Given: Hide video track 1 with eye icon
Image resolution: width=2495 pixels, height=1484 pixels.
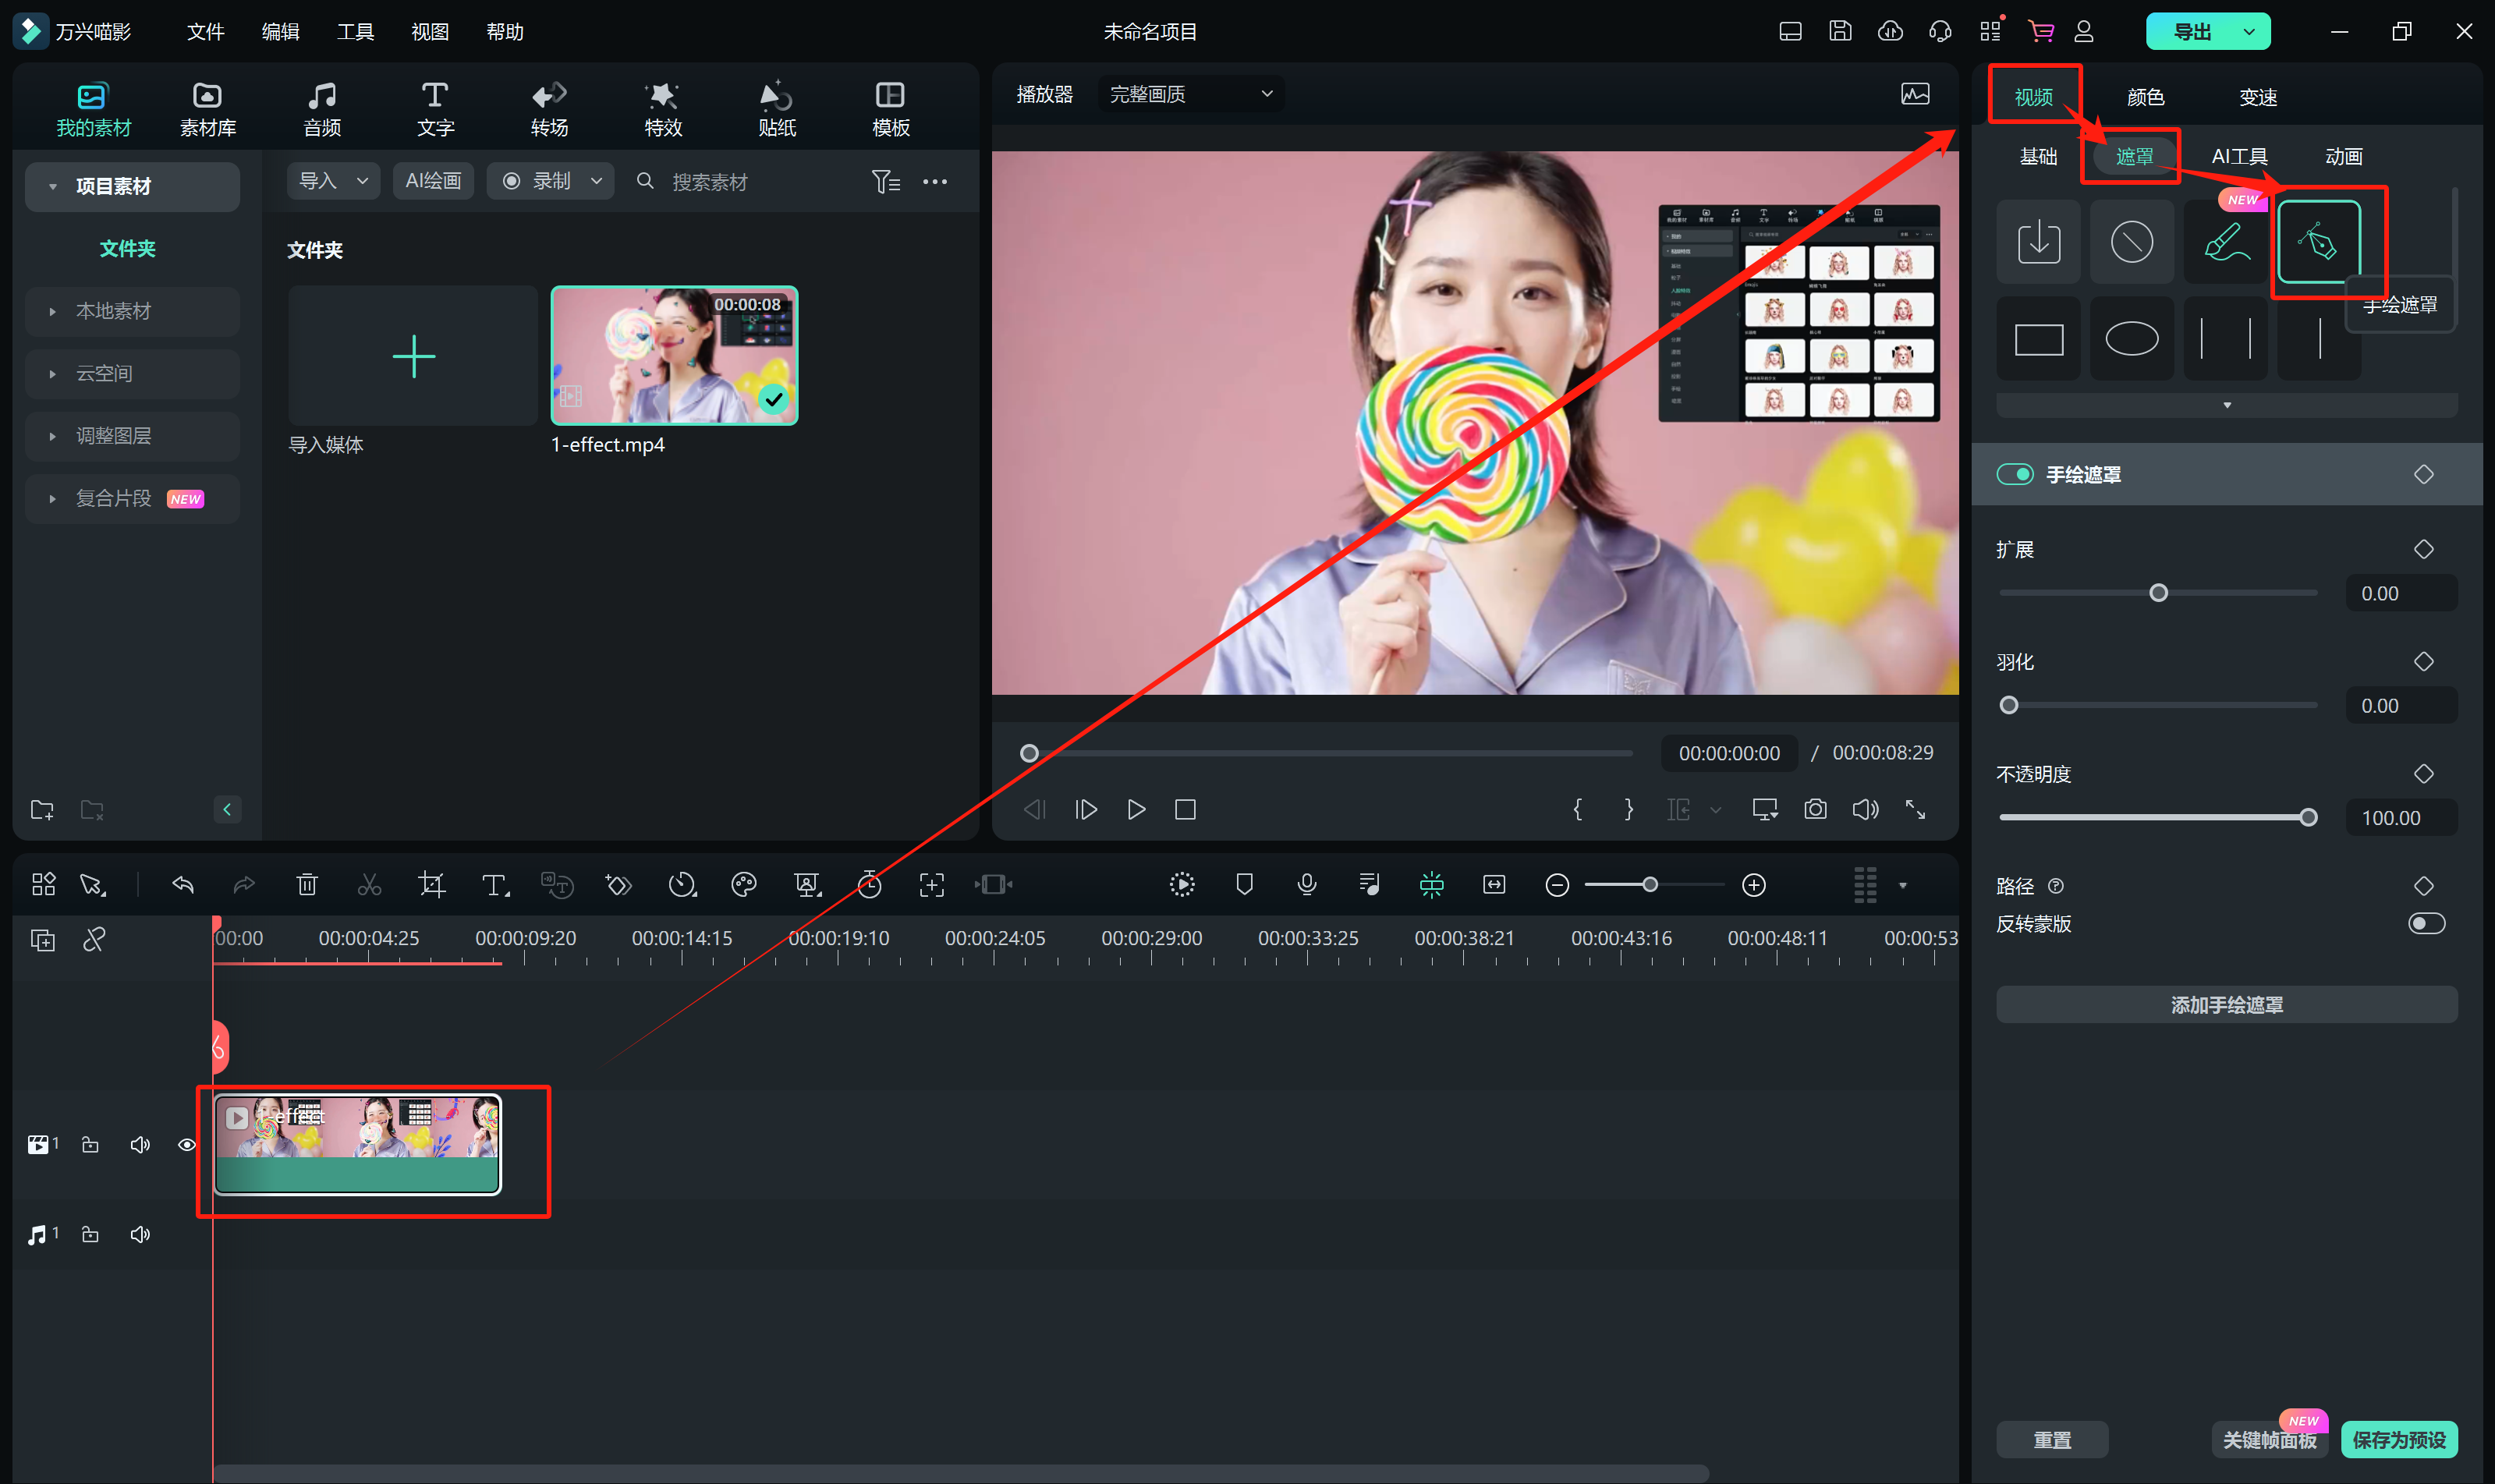Looking at the screenshot, I should click(187, 1144).
